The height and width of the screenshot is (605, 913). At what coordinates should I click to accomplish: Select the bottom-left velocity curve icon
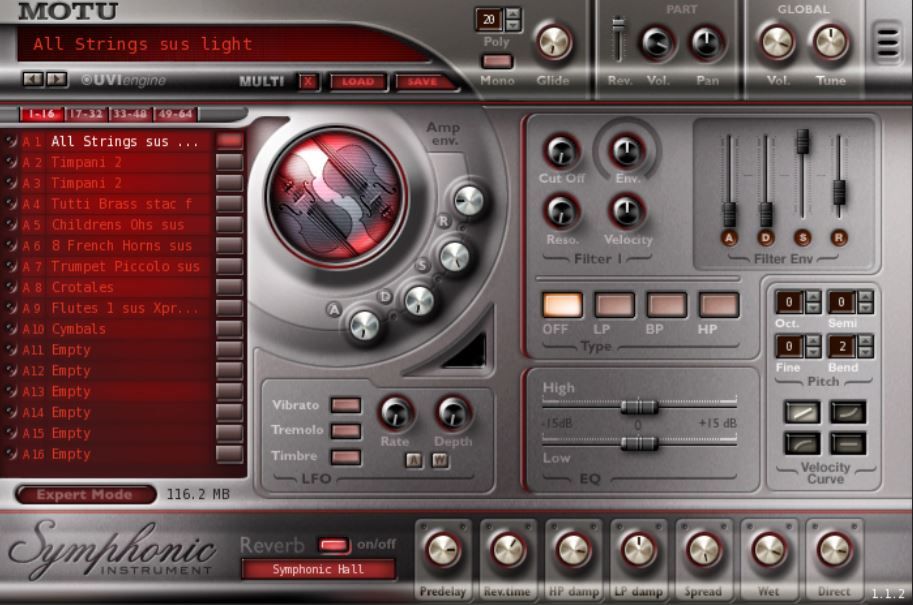pos(802,443)
